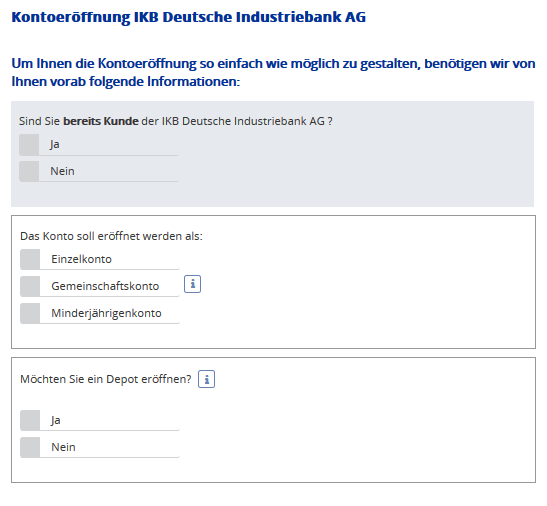This screenshot has height=506, width=547.
Task: Click 'Möchten Sie ein Depot eröffnen?' question text
Action: point(106,379)
